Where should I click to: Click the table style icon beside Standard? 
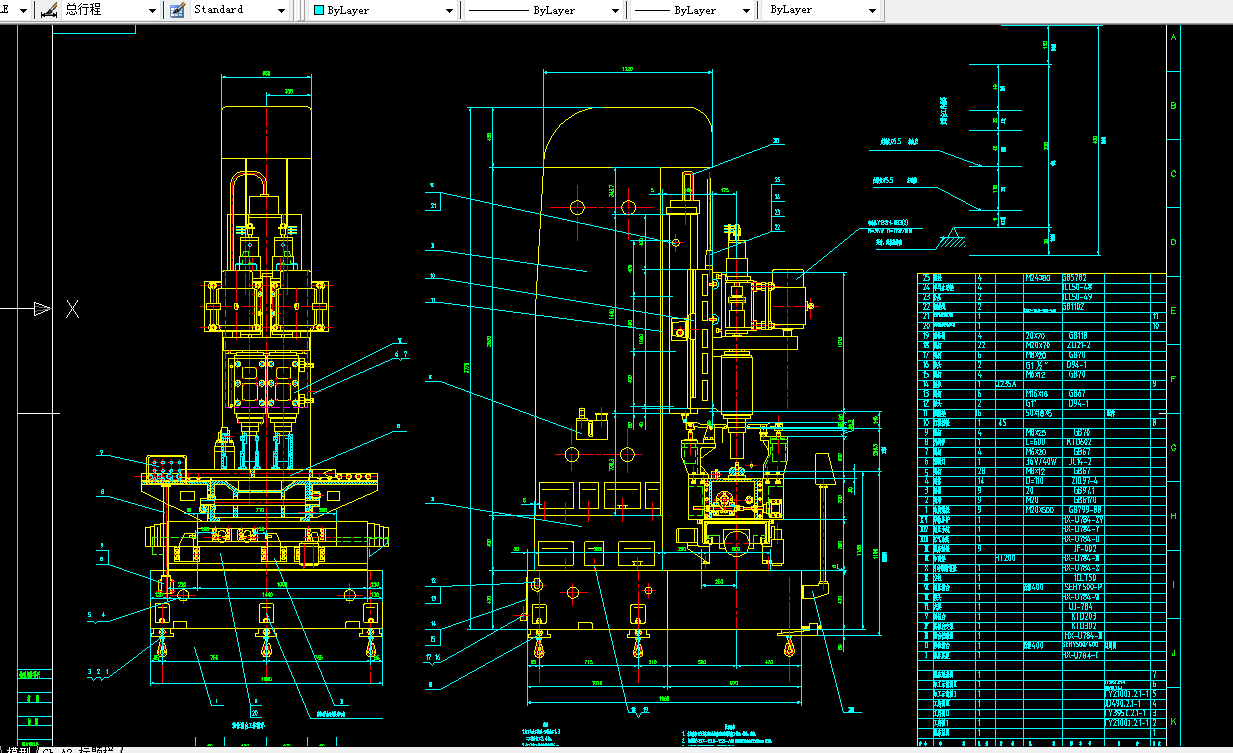(x=177, y=10)
